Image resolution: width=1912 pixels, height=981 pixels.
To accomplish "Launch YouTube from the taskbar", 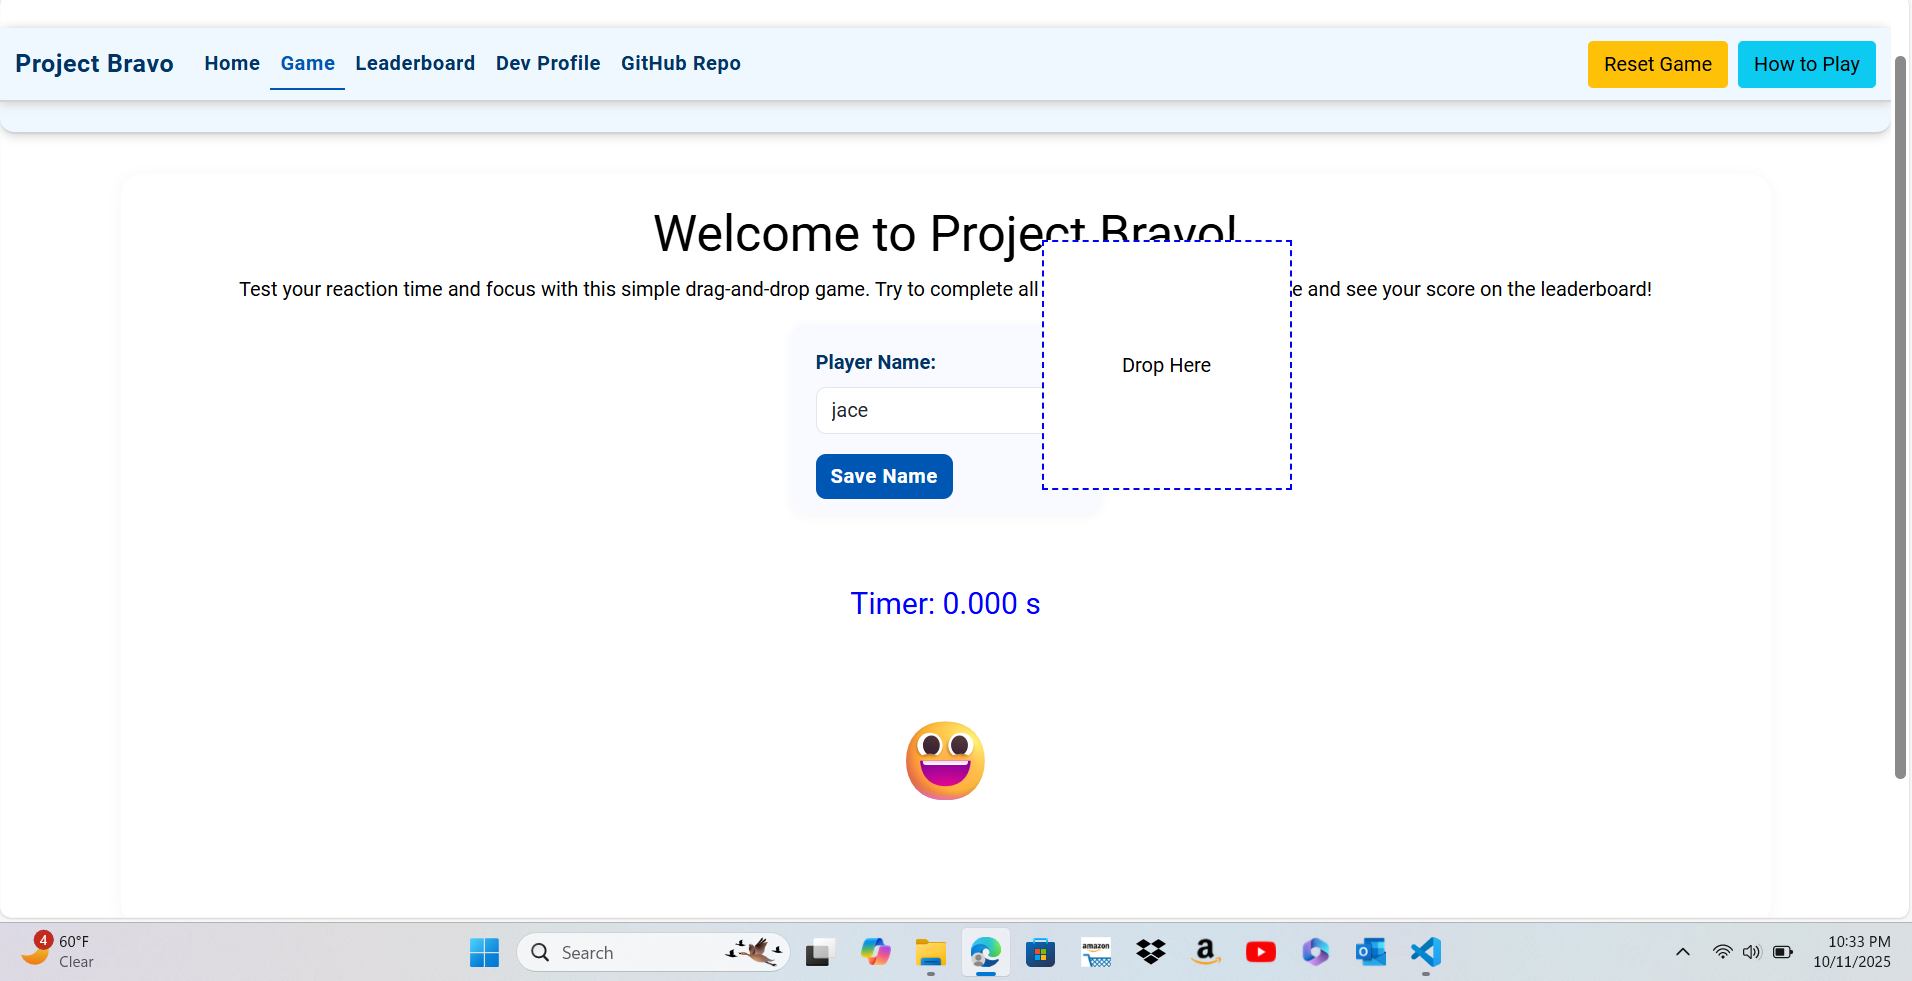I will [x=1260, y=952].
